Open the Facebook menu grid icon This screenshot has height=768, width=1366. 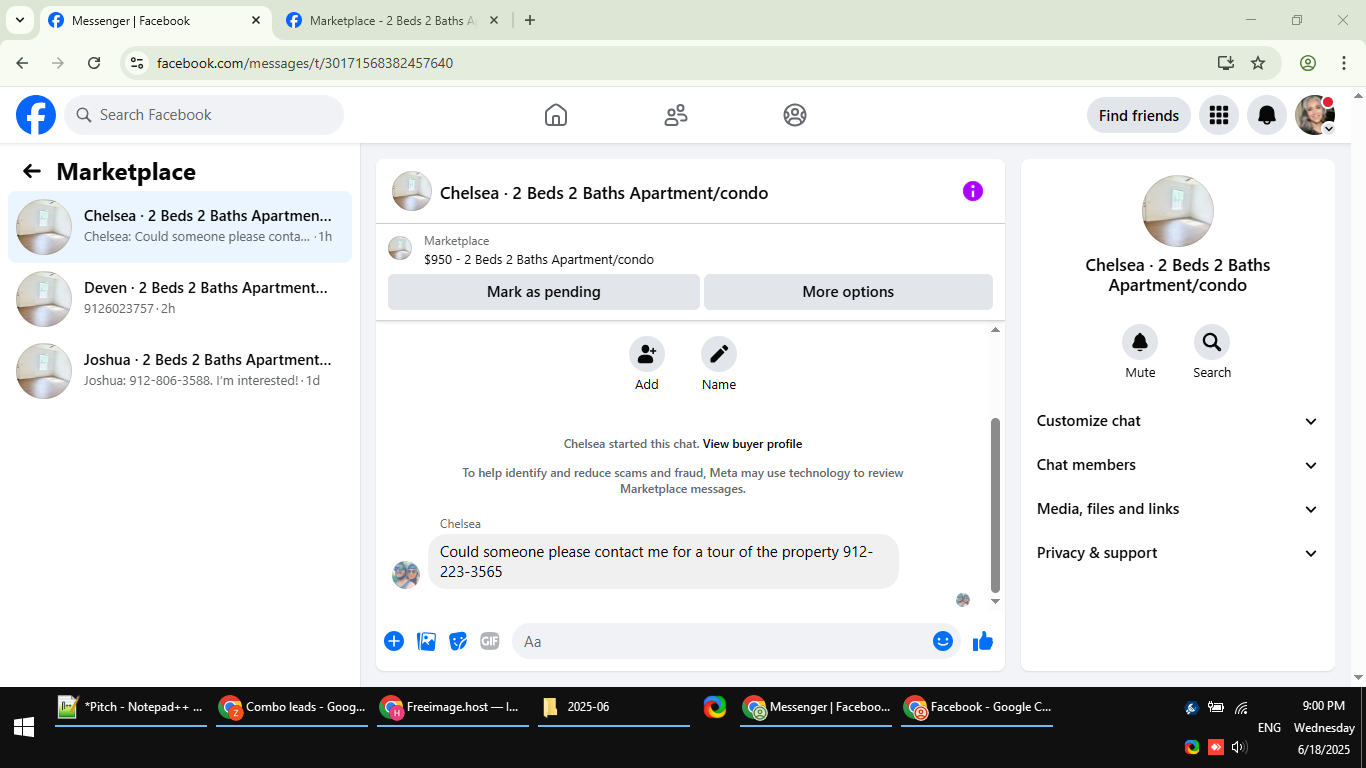[1219, 115]
